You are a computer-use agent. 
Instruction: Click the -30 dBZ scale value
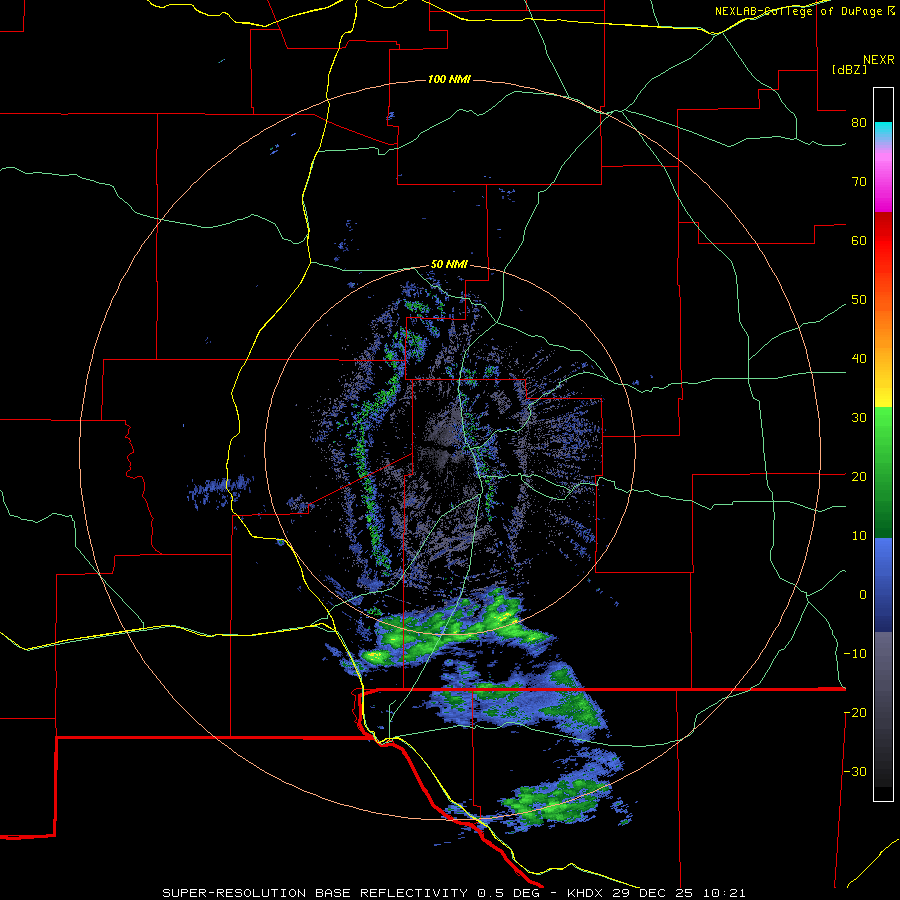click(855, 771)
